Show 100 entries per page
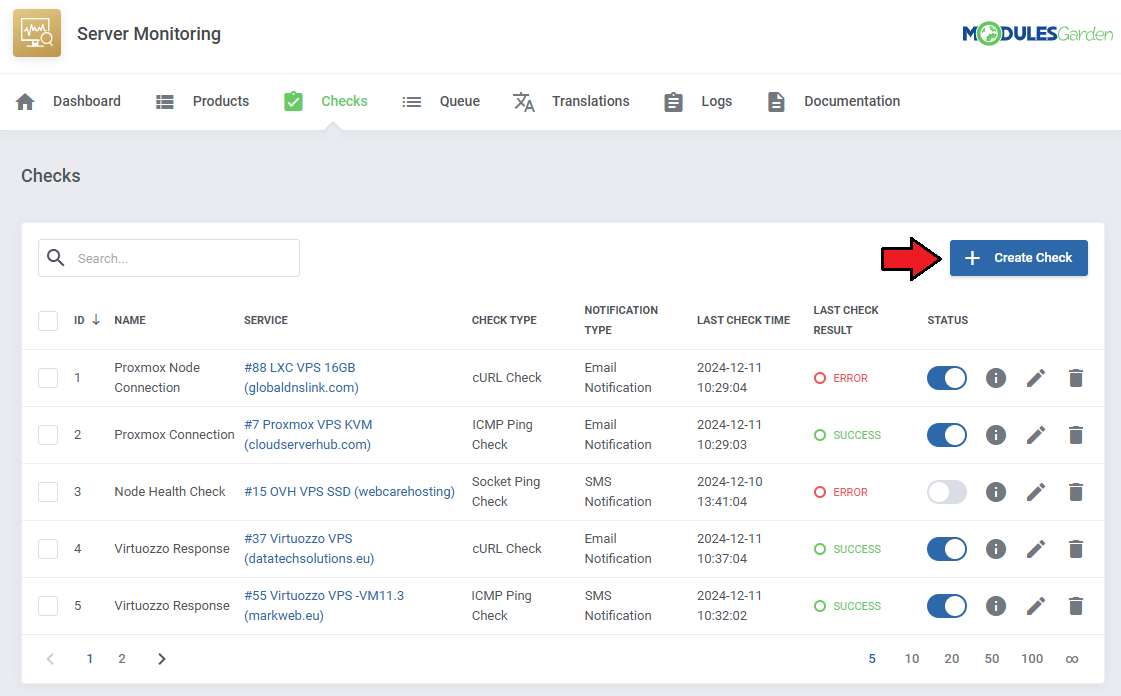The image size is (1121, 696). 1032,659
